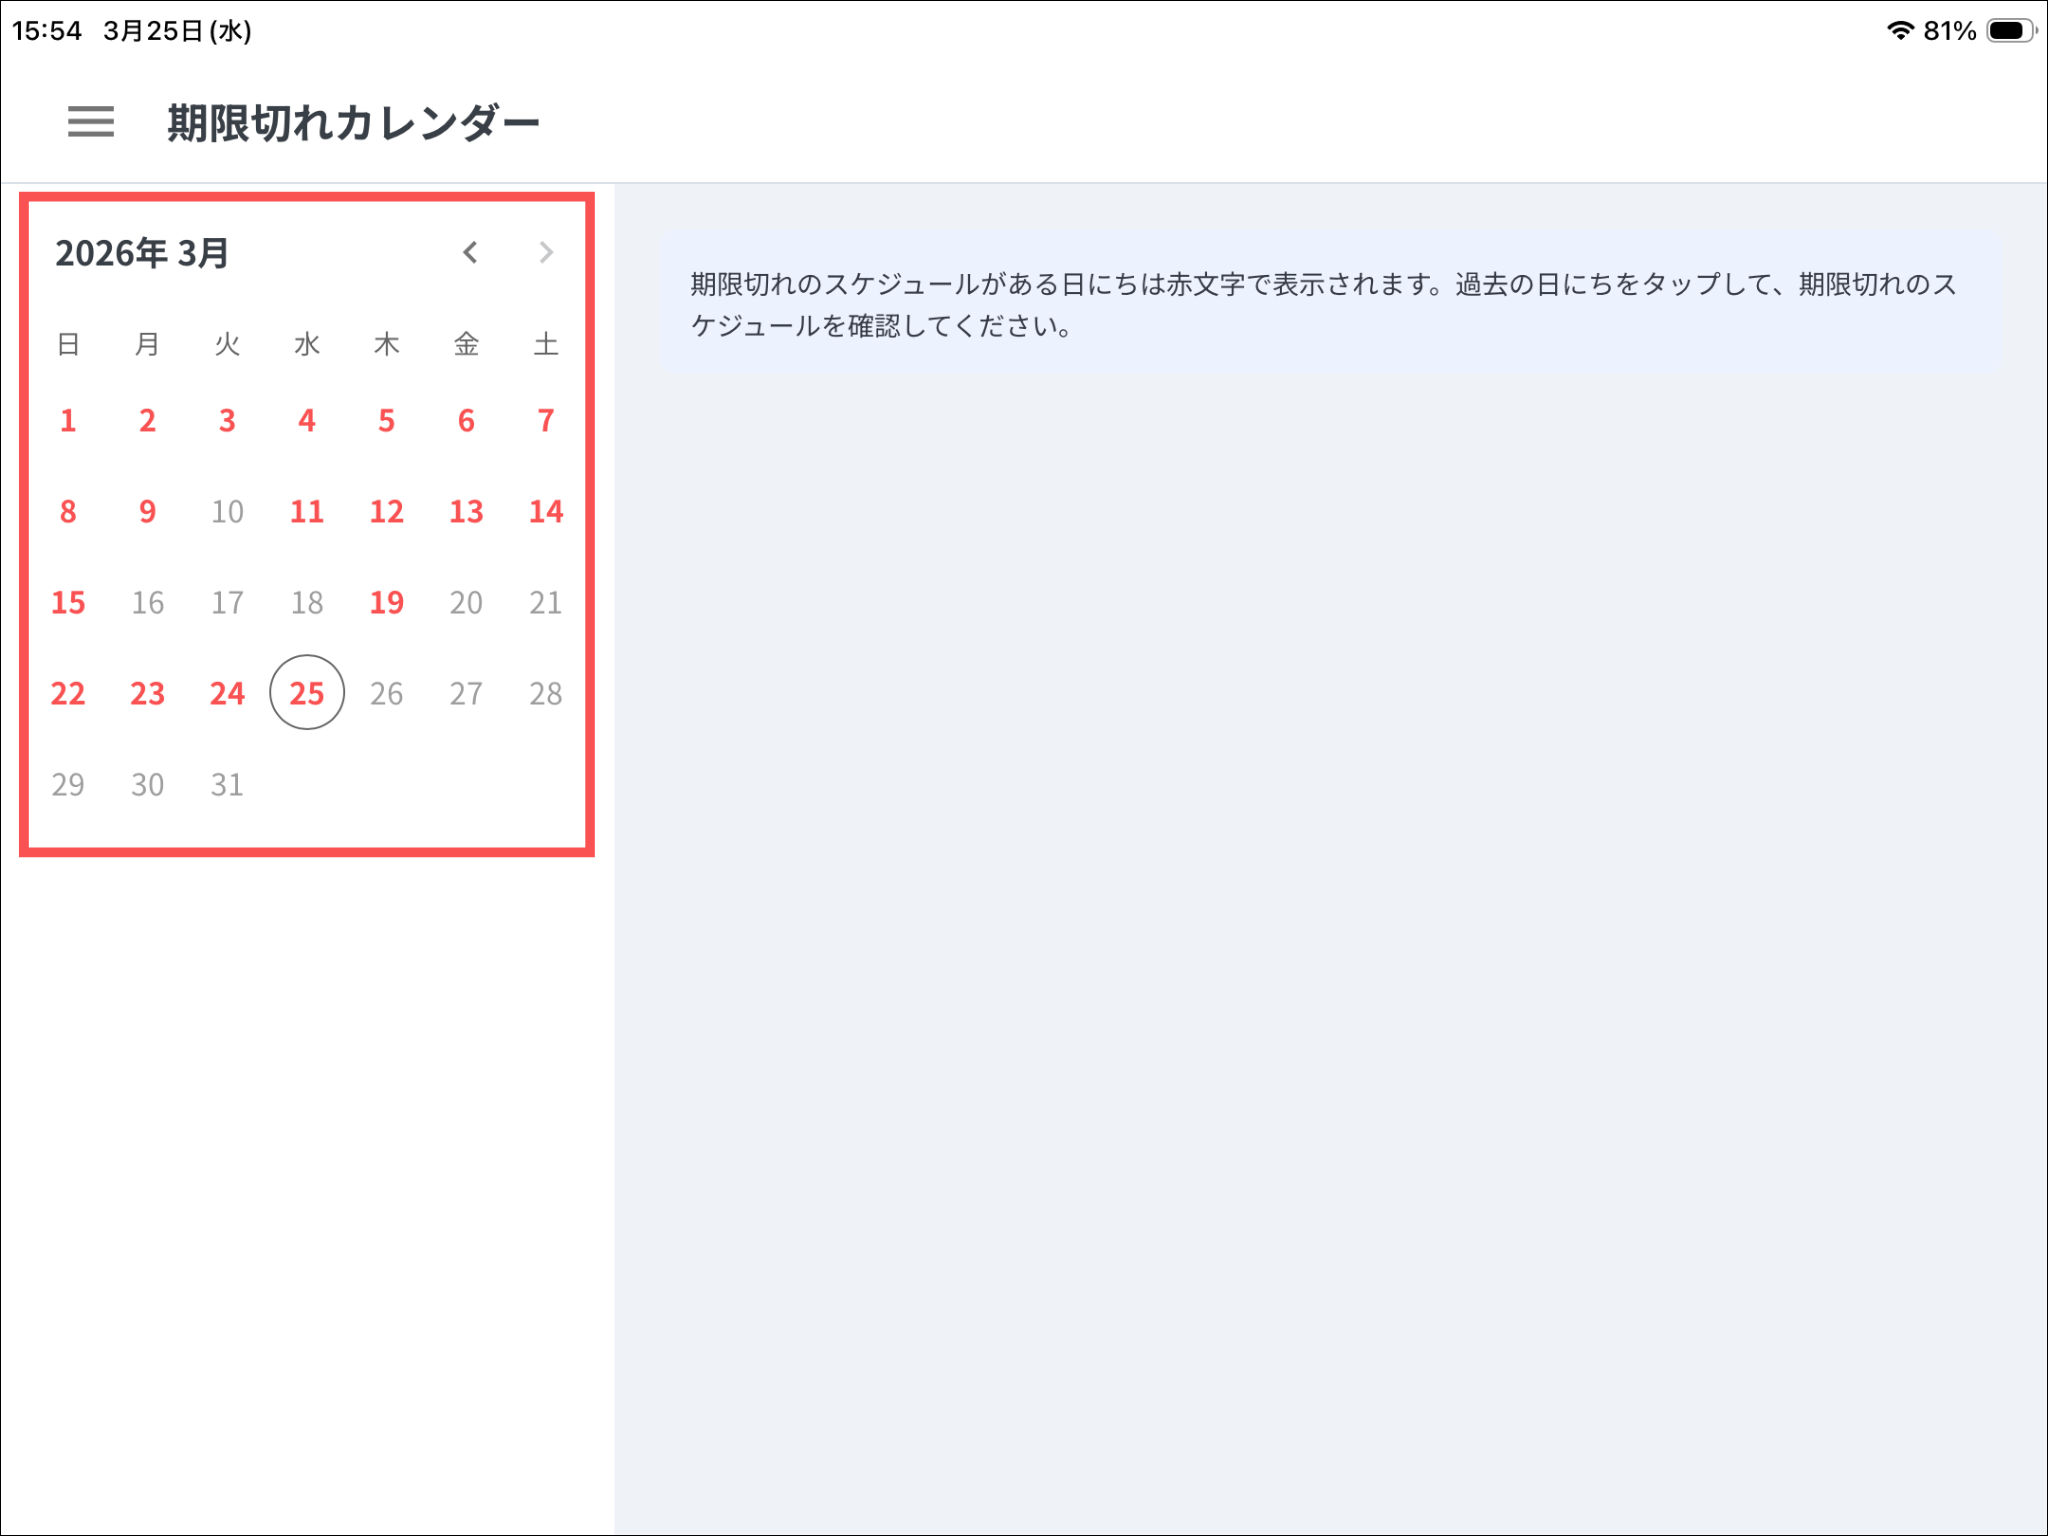The width and height of the screenshot is (2048, 1536).
Task: Open the hamburger menu
Action: (x=91, y=122)
